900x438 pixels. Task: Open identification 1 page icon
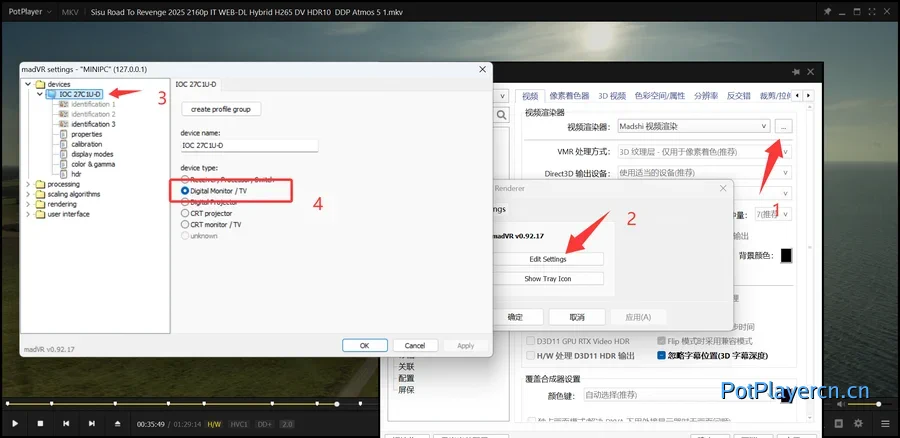63,104
